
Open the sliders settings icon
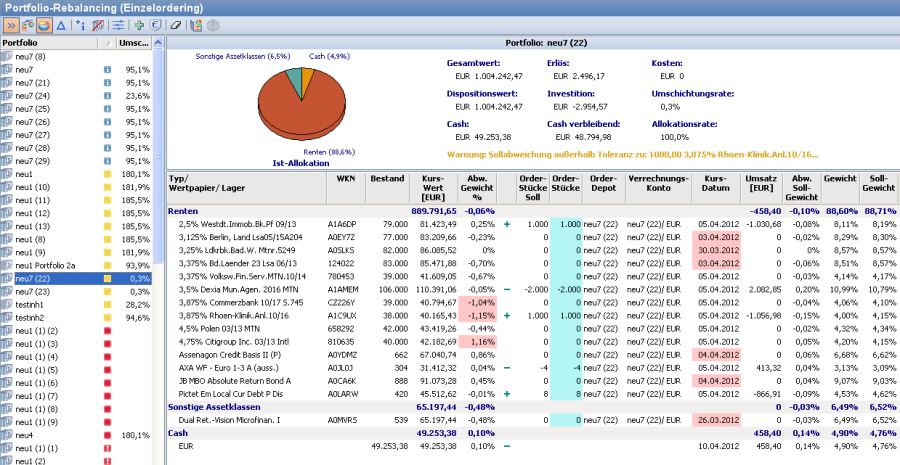(117, 24)
